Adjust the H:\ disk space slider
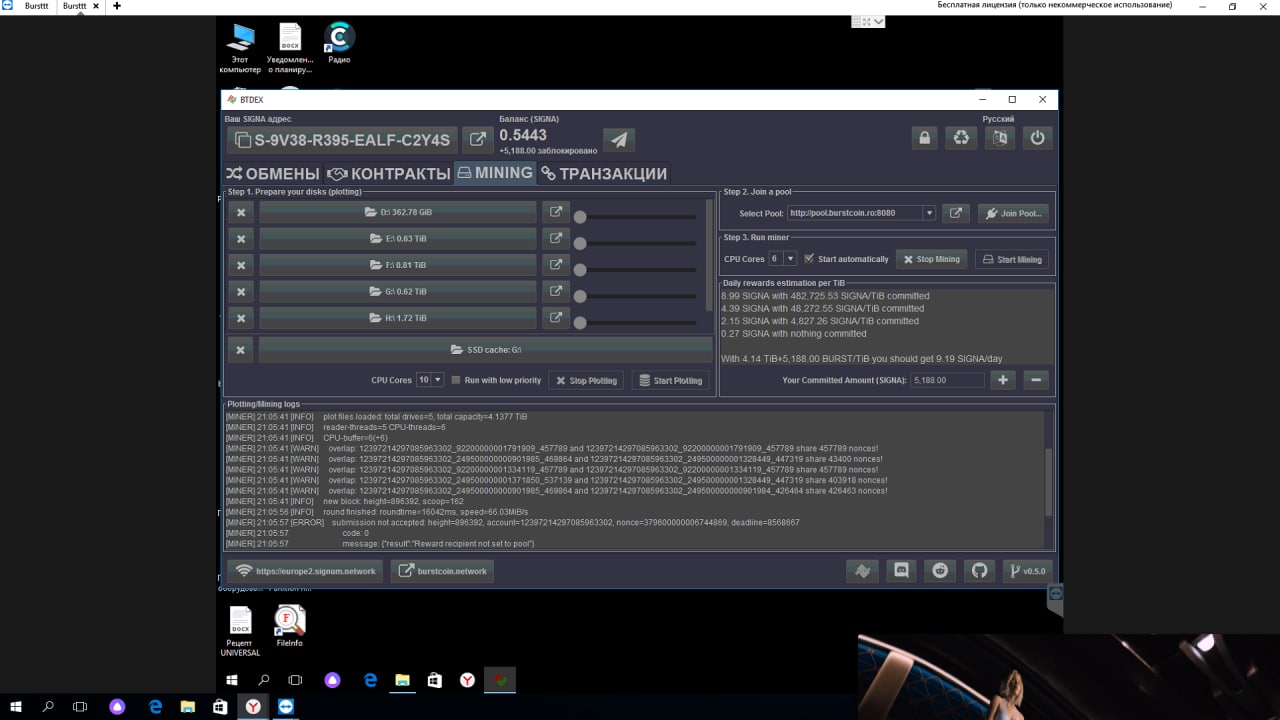This screenshot has width=1280, height=720. click(635, 323)
